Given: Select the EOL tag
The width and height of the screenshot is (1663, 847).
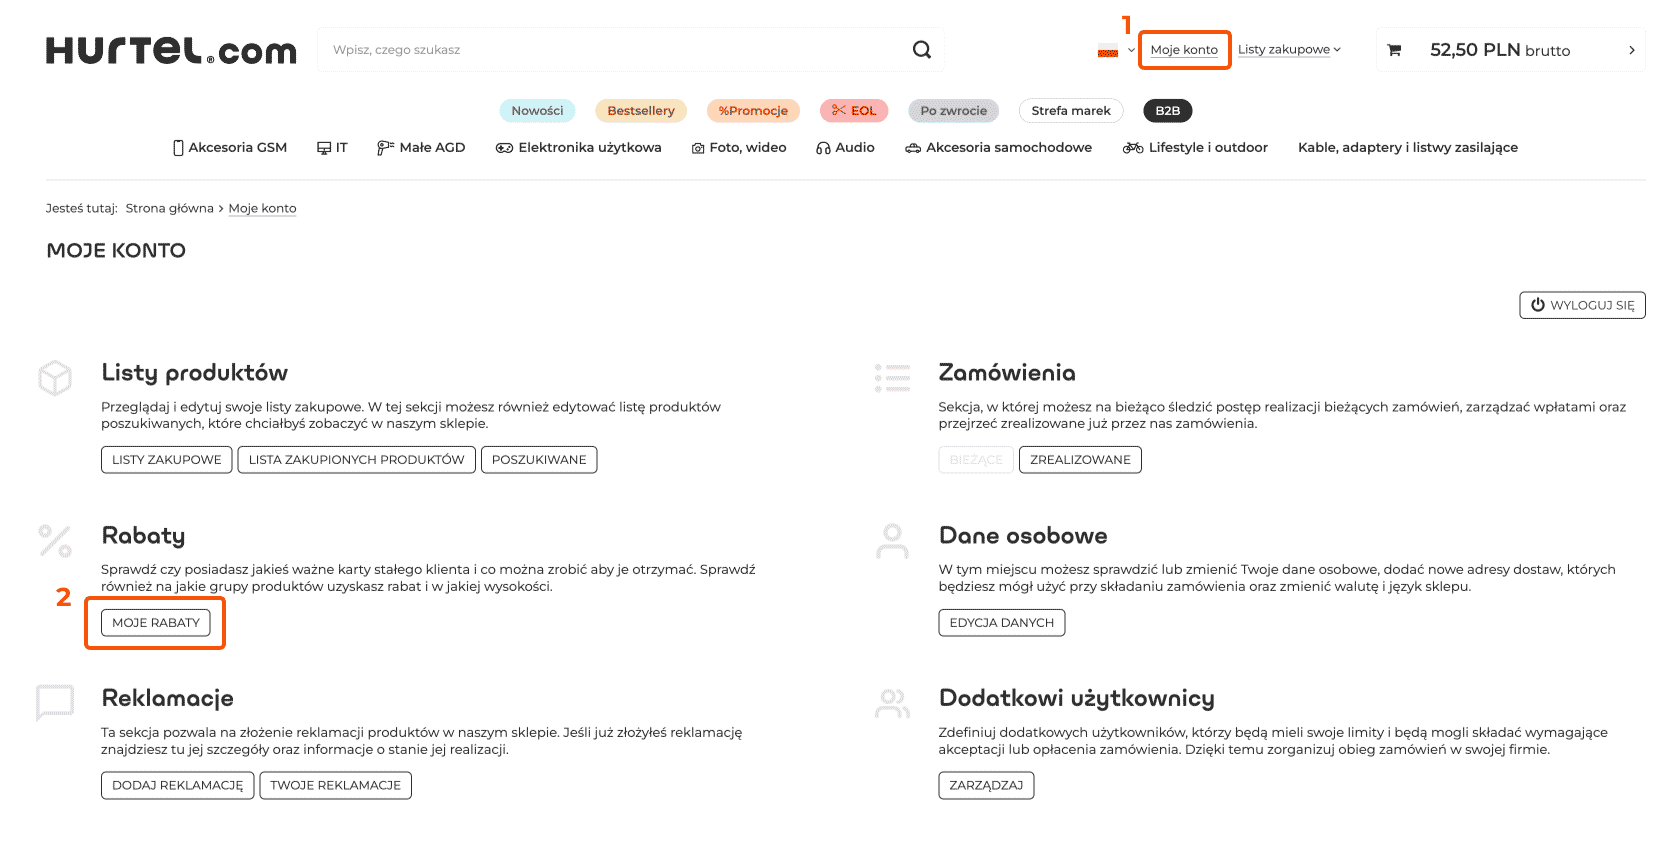Looking at the screenshot, I should 854,111.
